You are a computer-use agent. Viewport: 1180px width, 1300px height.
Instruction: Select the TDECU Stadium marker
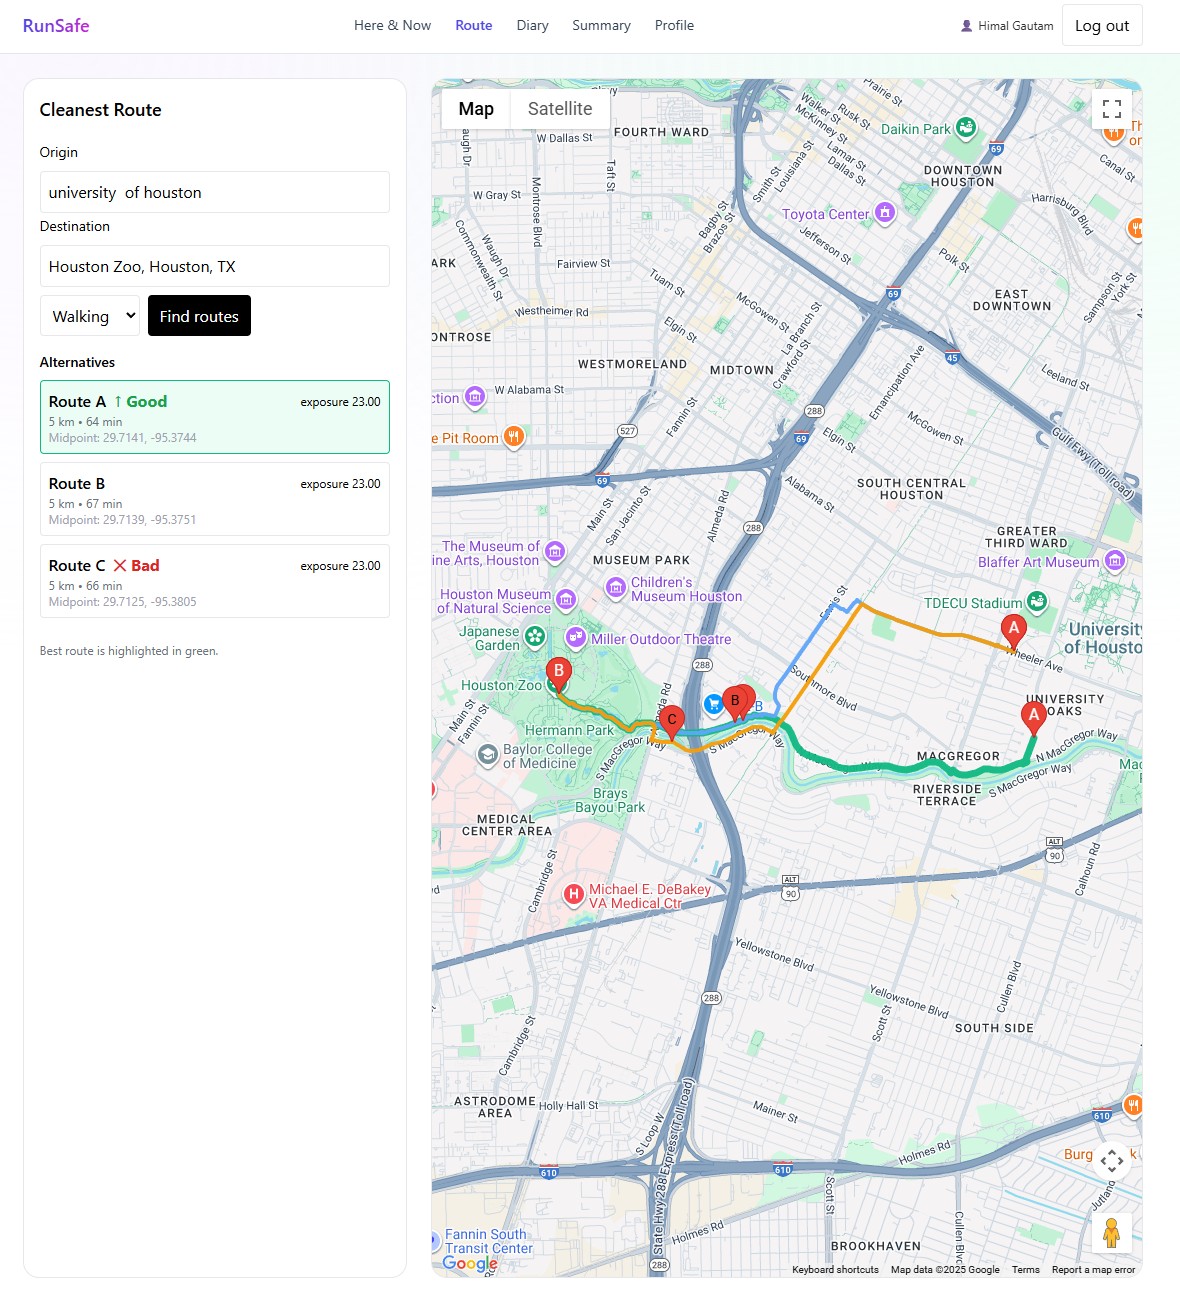(x=1037, y=601)
